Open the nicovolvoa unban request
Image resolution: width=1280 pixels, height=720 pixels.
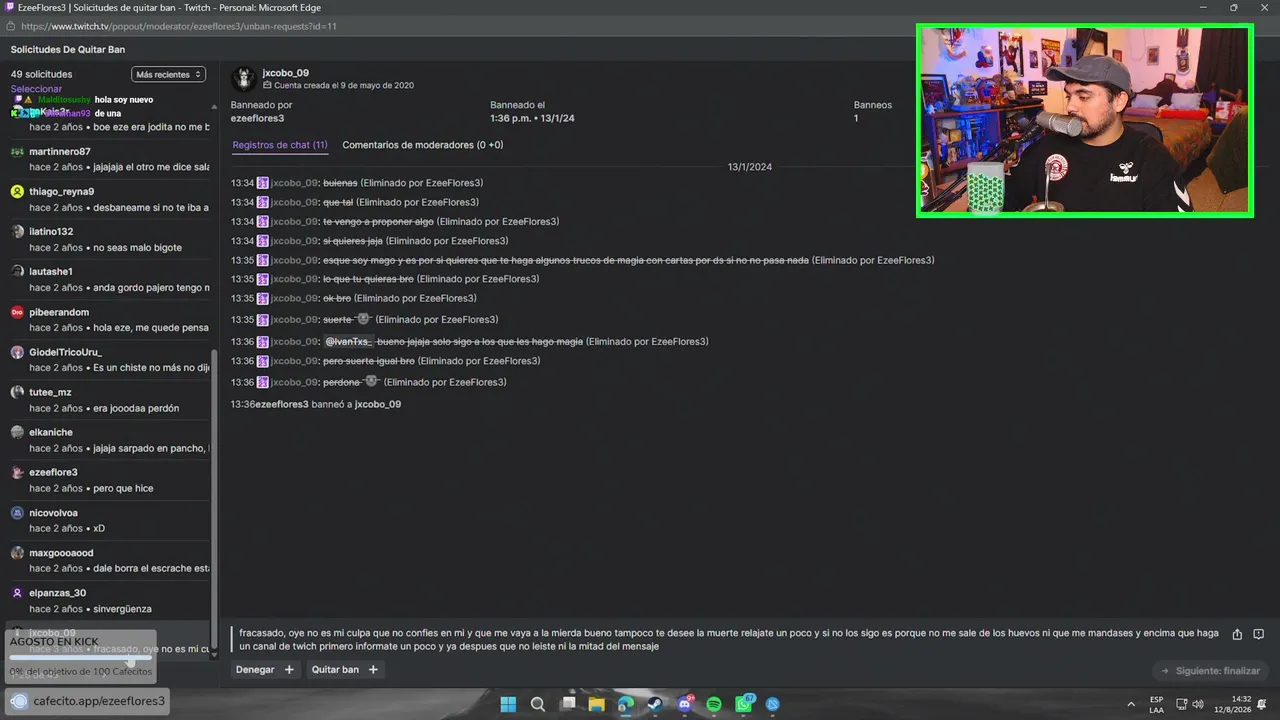(x=110, y=520)
